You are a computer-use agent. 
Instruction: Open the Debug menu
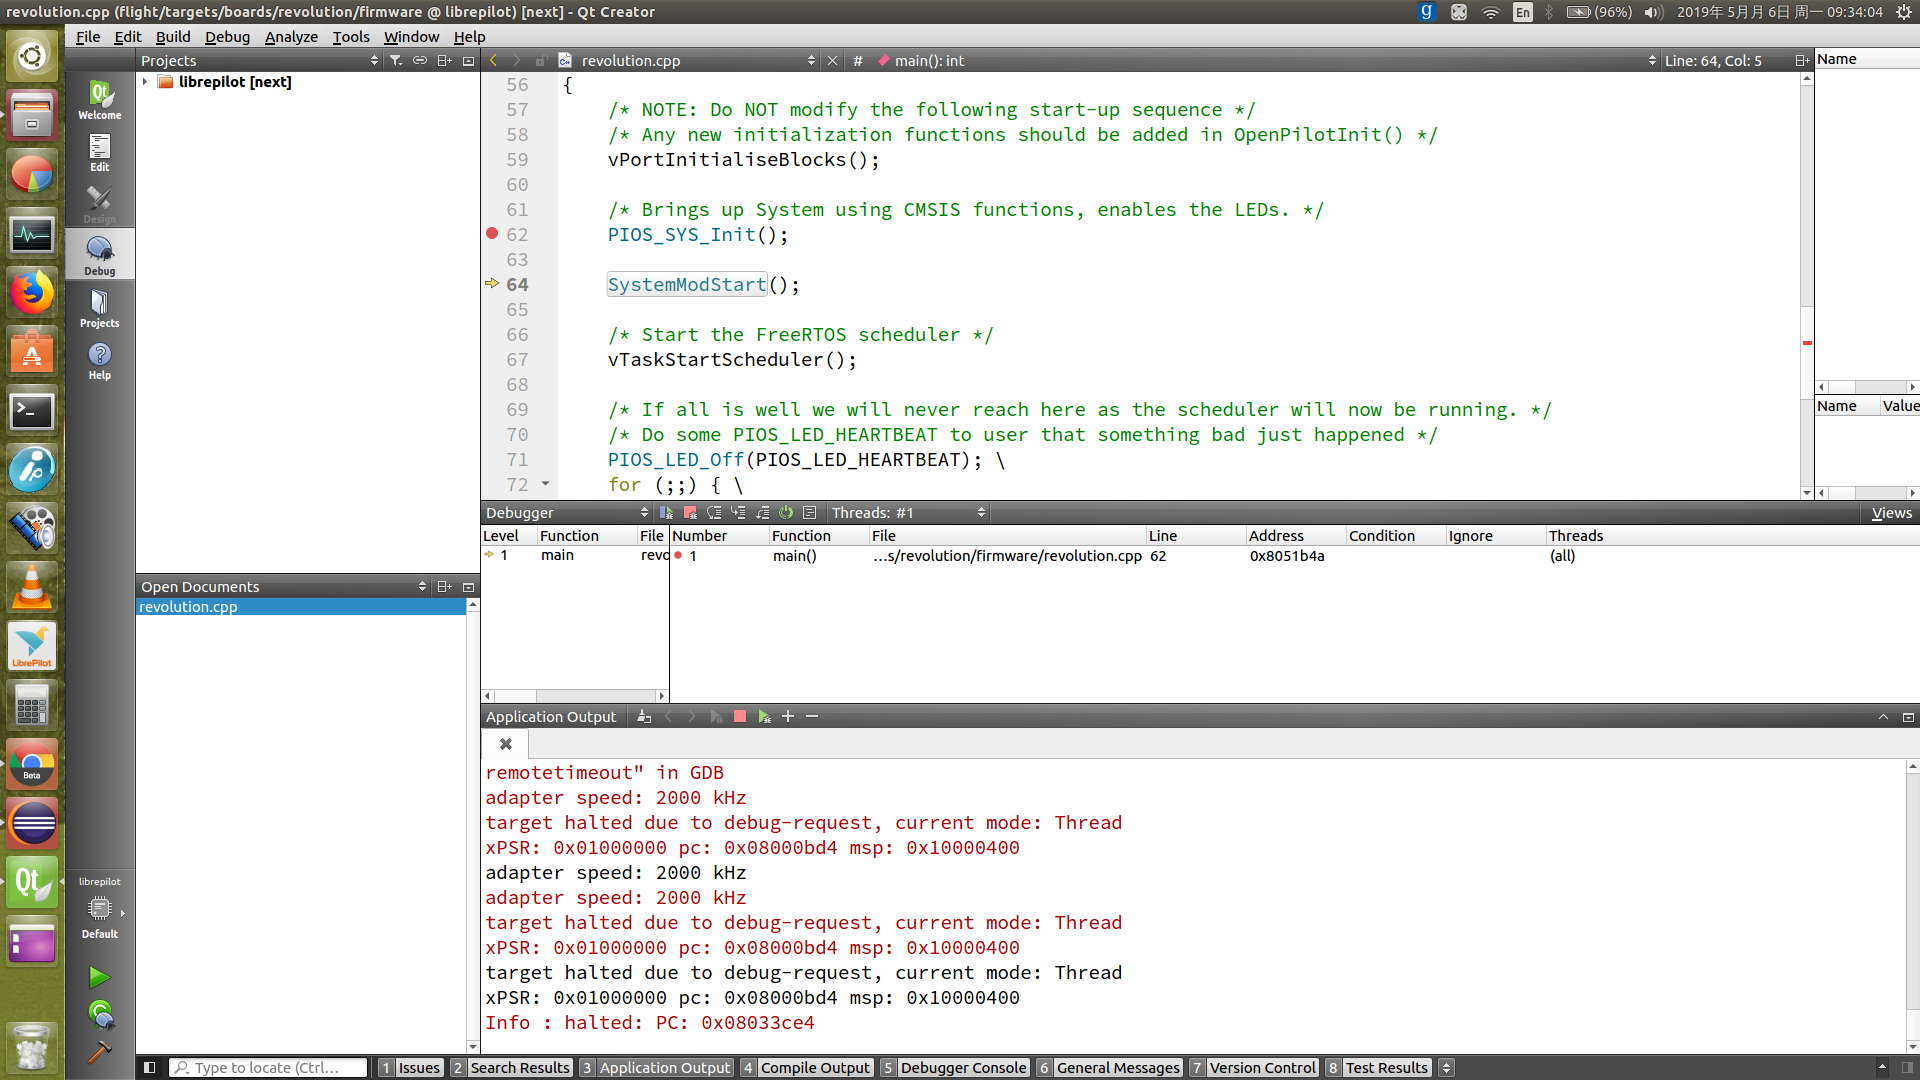pyautogui.click(x=227, y=37)
